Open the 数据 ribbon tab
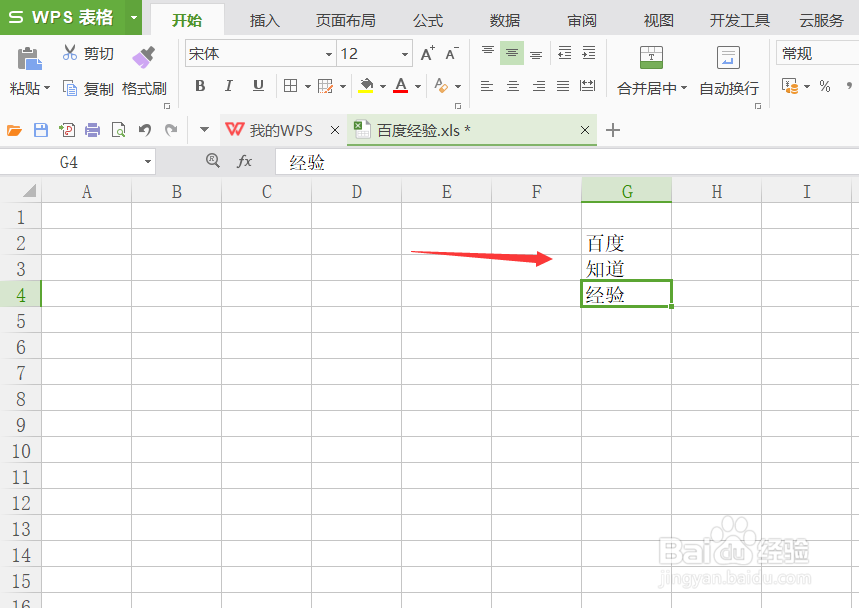The image size is (859, 608). 505,21
